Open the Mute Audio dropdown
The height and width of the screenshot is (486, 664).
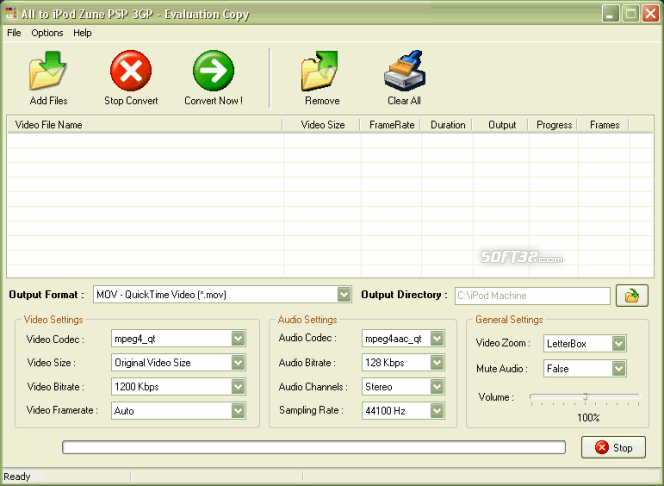[x=619, y=368]
